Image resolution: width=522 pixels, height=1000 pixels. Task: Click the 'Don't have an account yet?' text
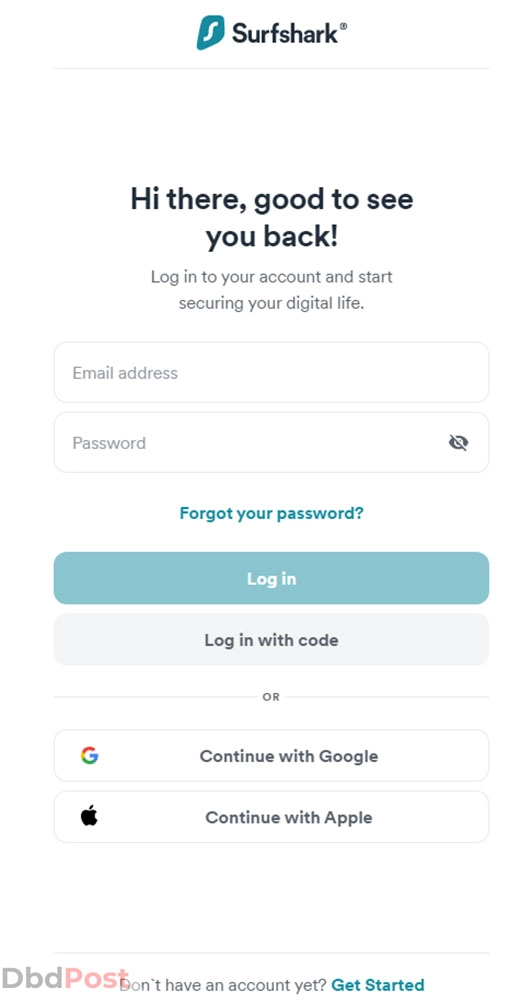pos(223,985)
